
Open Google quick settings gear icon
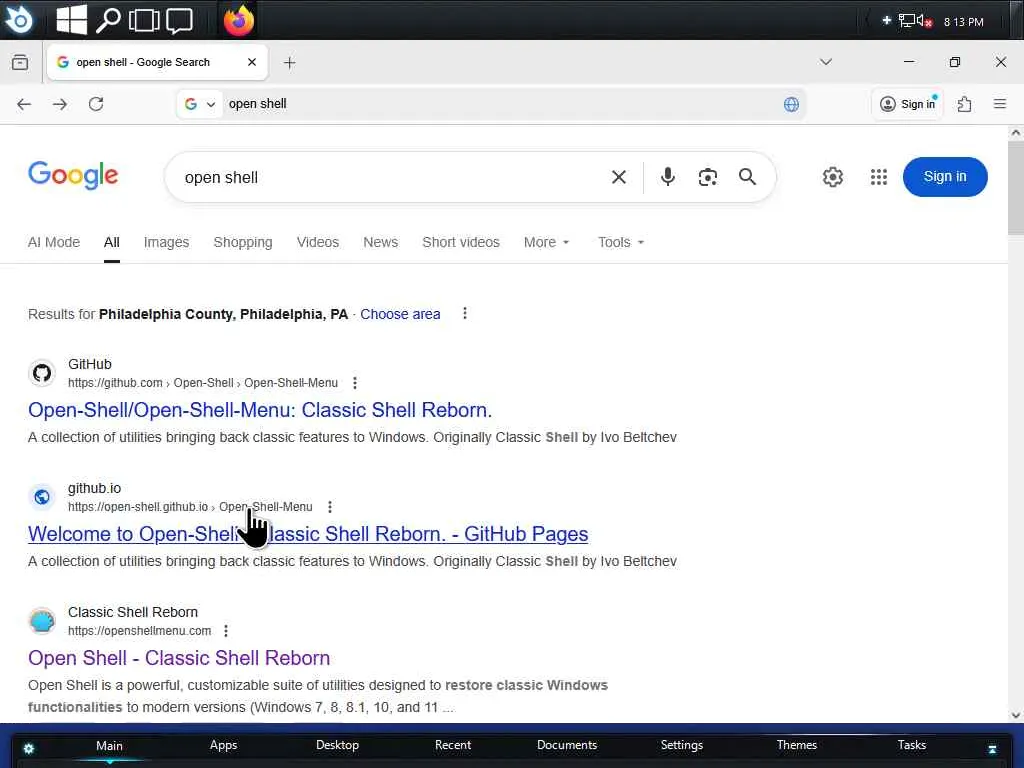tap(833, 177)
